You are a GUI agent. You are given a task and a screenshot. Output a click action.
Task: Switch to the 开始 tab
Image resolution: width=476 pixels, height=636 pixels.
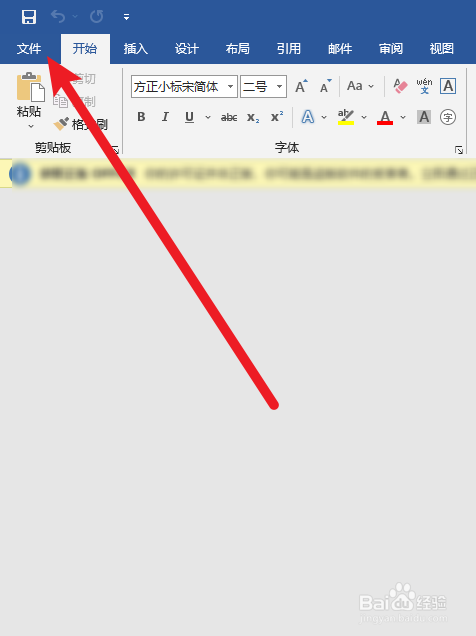[85, 49]
